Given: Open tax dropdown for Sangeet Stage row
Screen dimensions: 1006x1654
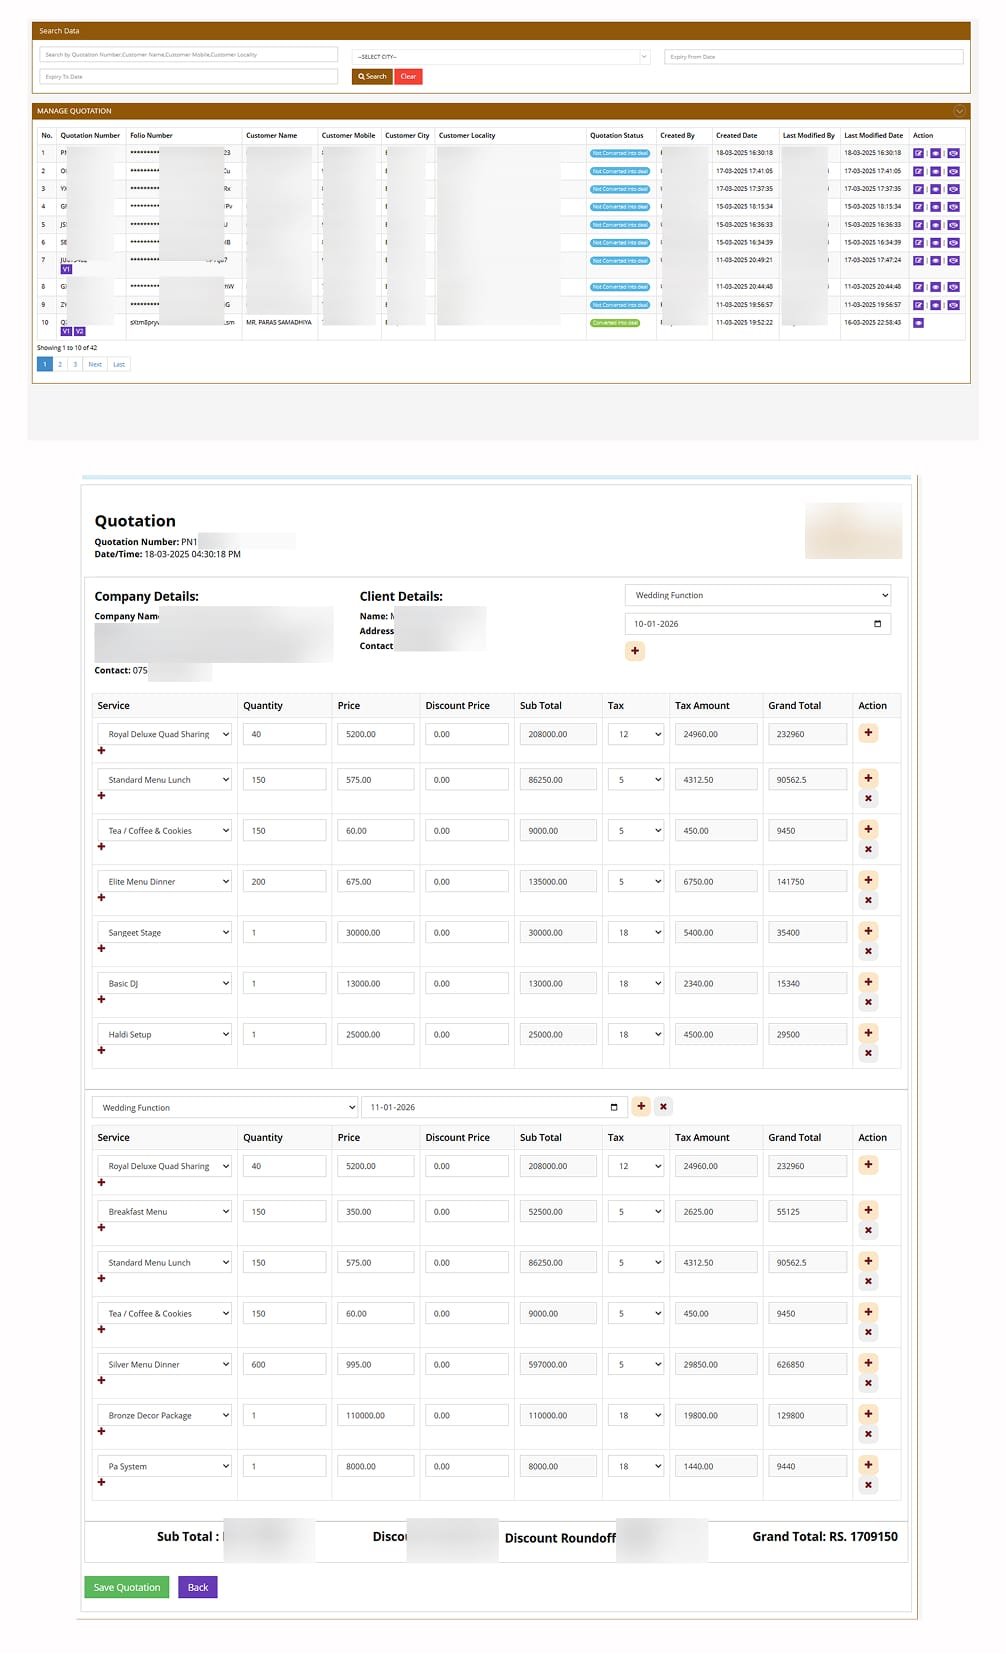Looking at the screenshot, I should (x=636, y=932).
